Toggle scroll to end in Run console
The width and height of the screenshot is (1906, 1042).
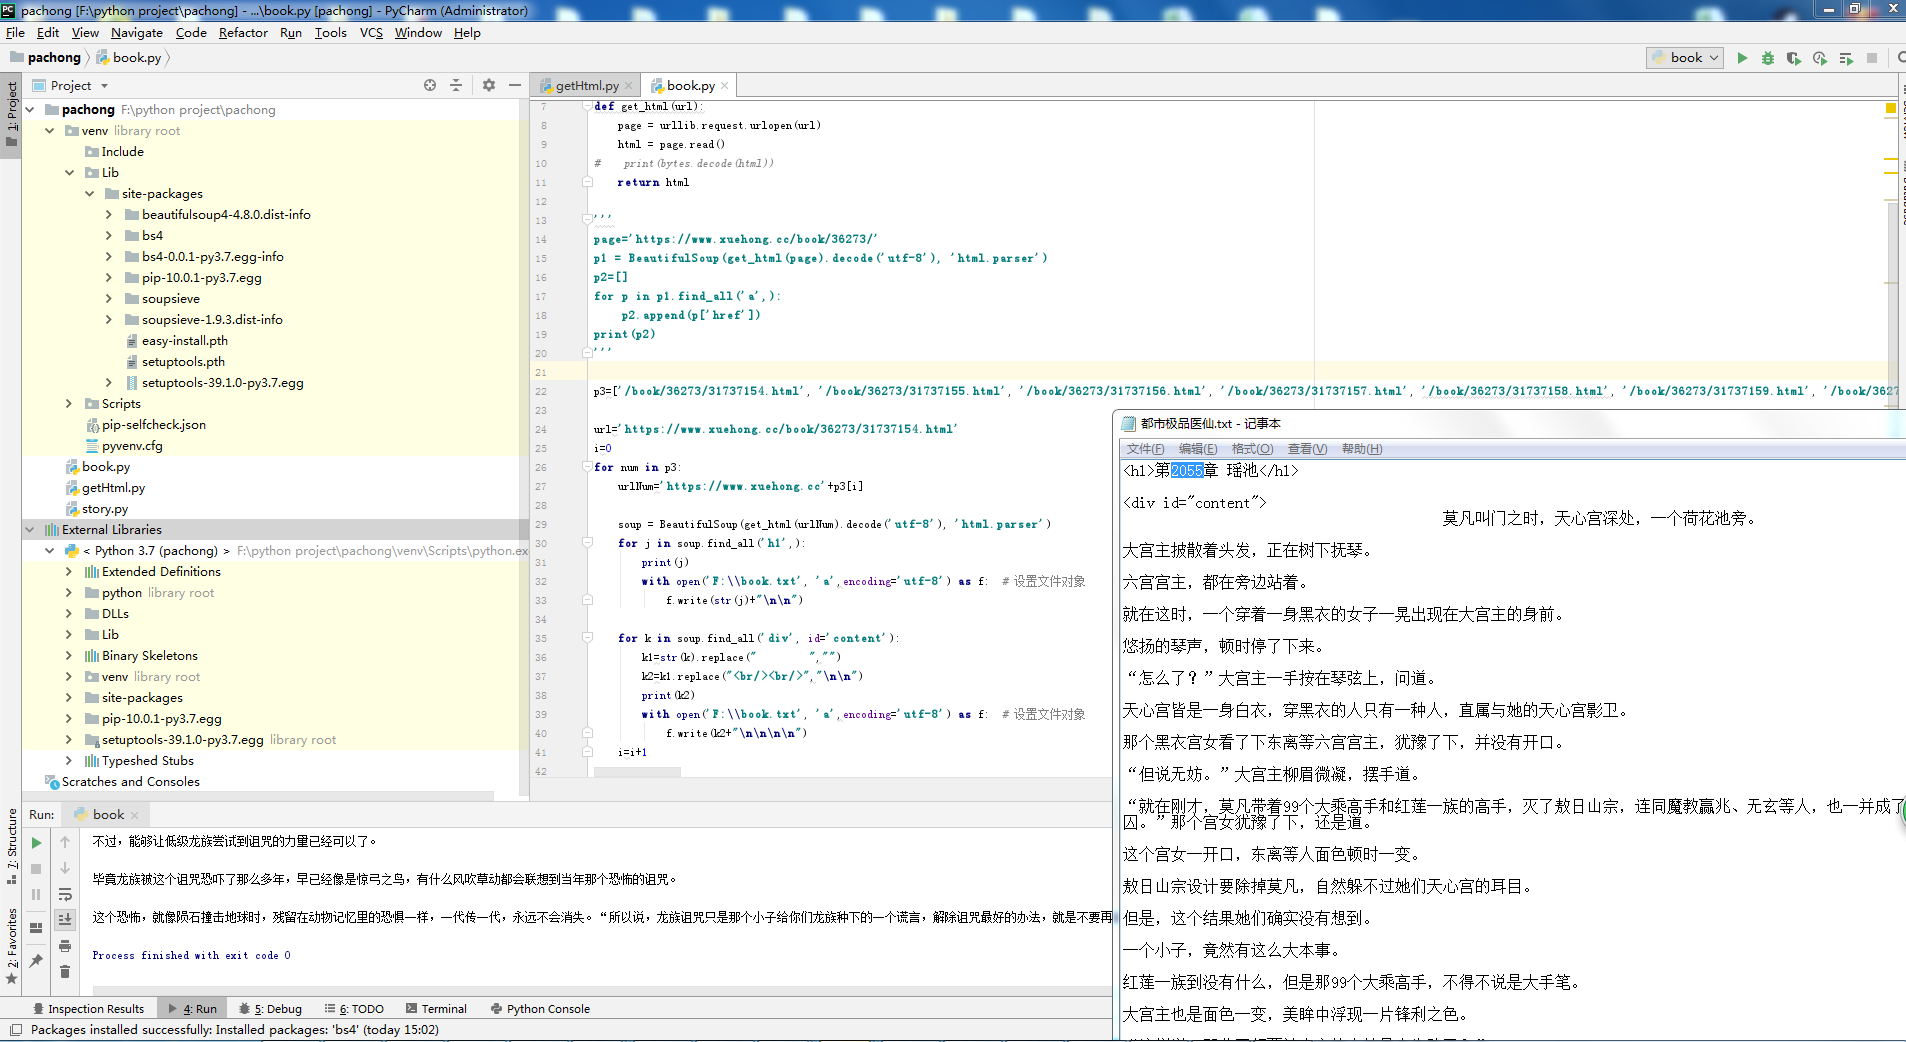(65, 920)
